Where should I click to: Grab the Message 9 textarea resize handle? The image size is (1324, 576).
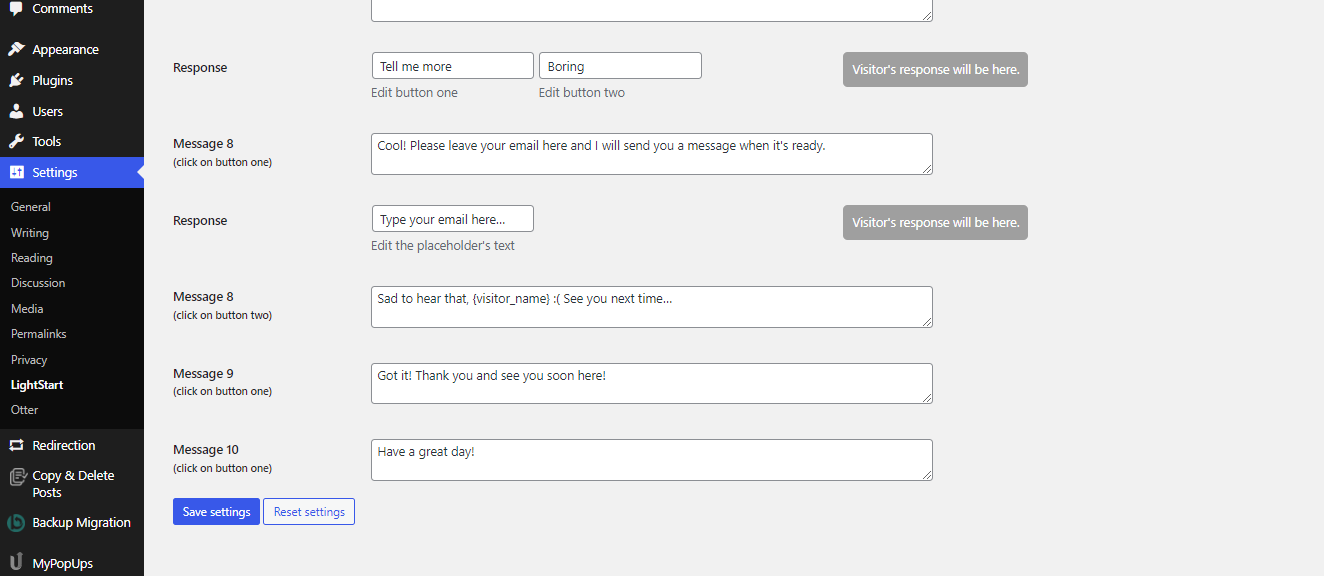pos(927,398)
